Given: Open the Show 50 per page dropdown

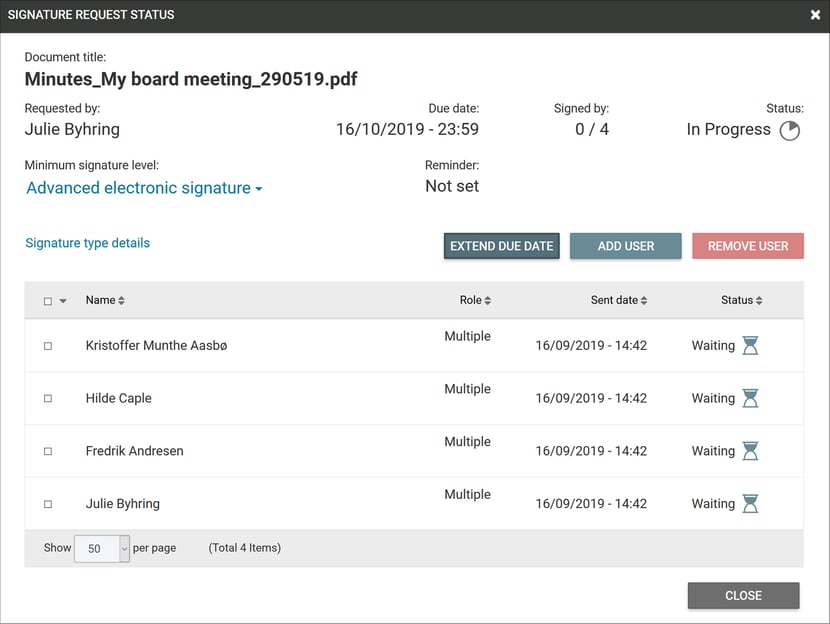Looking at the screenshot, I should (102, 548).
